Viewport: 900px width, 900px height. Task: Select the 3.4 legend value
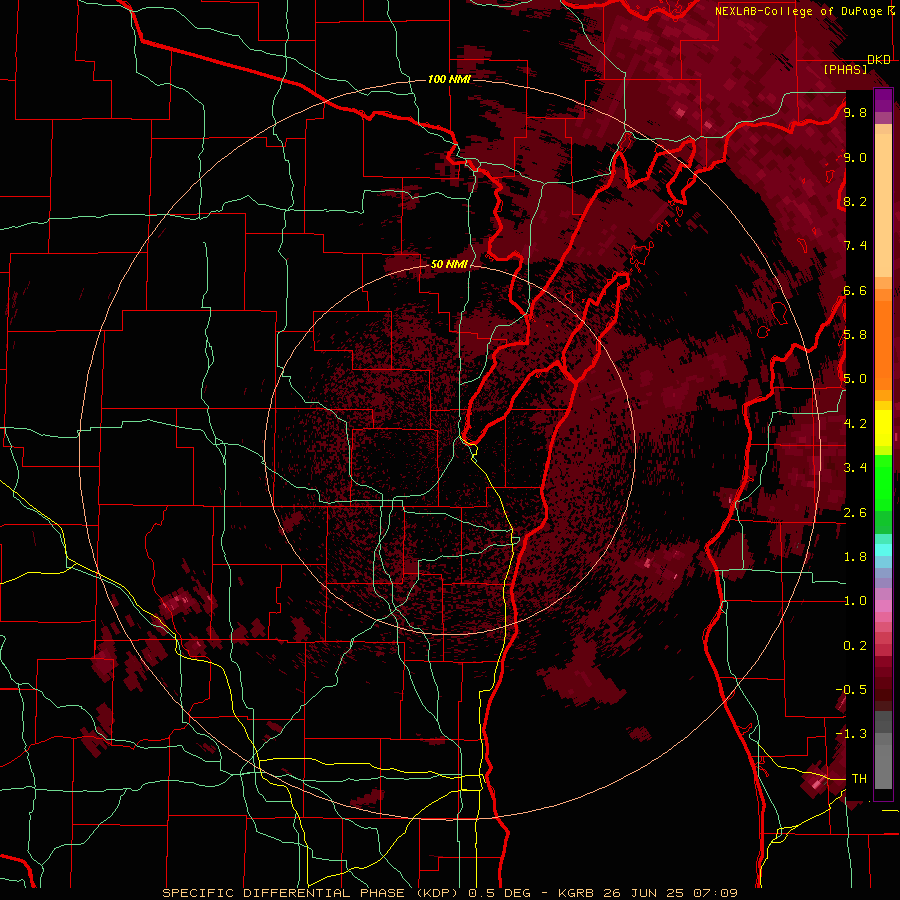click(855, 468)
